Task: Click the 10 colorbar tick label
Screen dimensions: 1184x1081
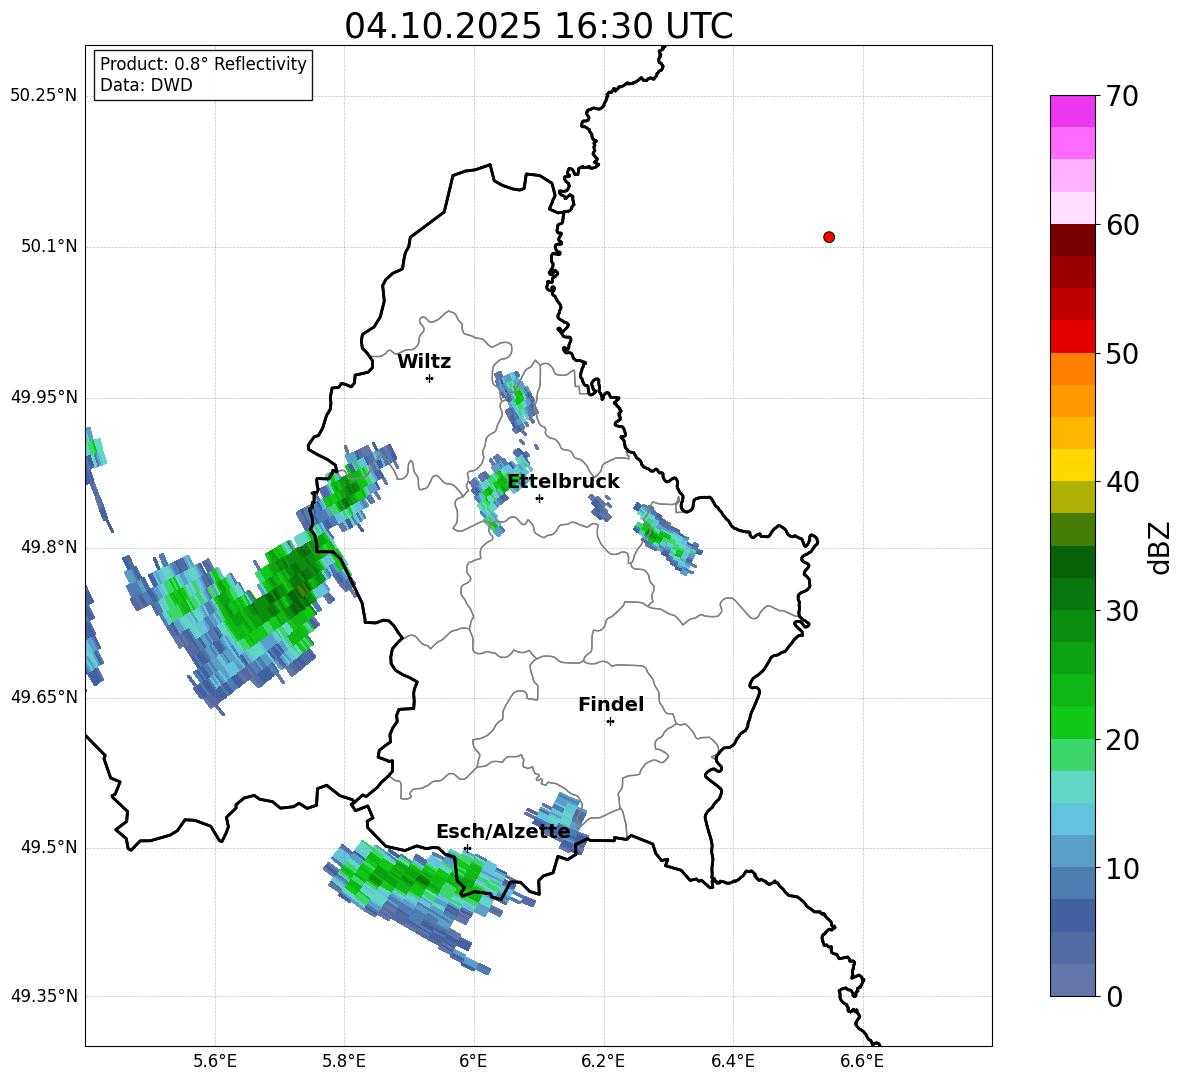Action: [1122, 869]
